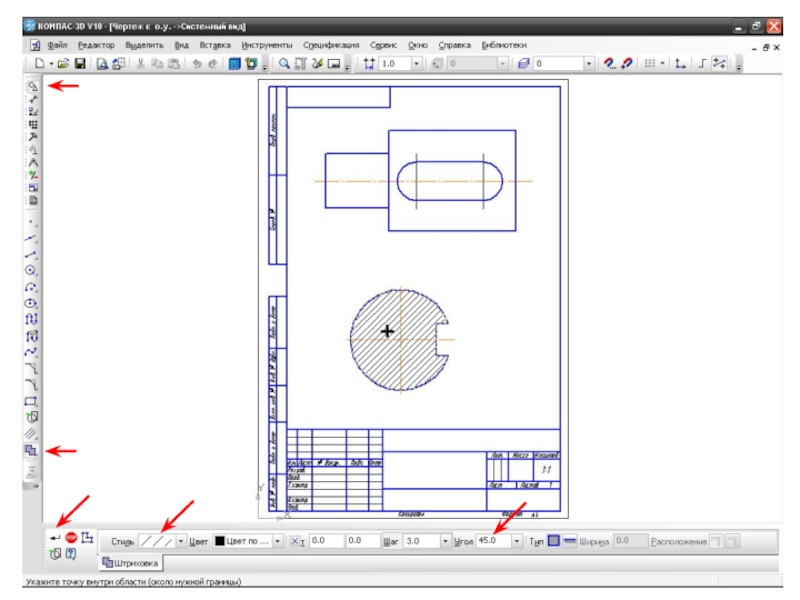
Task: Open local coordinate system icon
Action: (680, 63)
